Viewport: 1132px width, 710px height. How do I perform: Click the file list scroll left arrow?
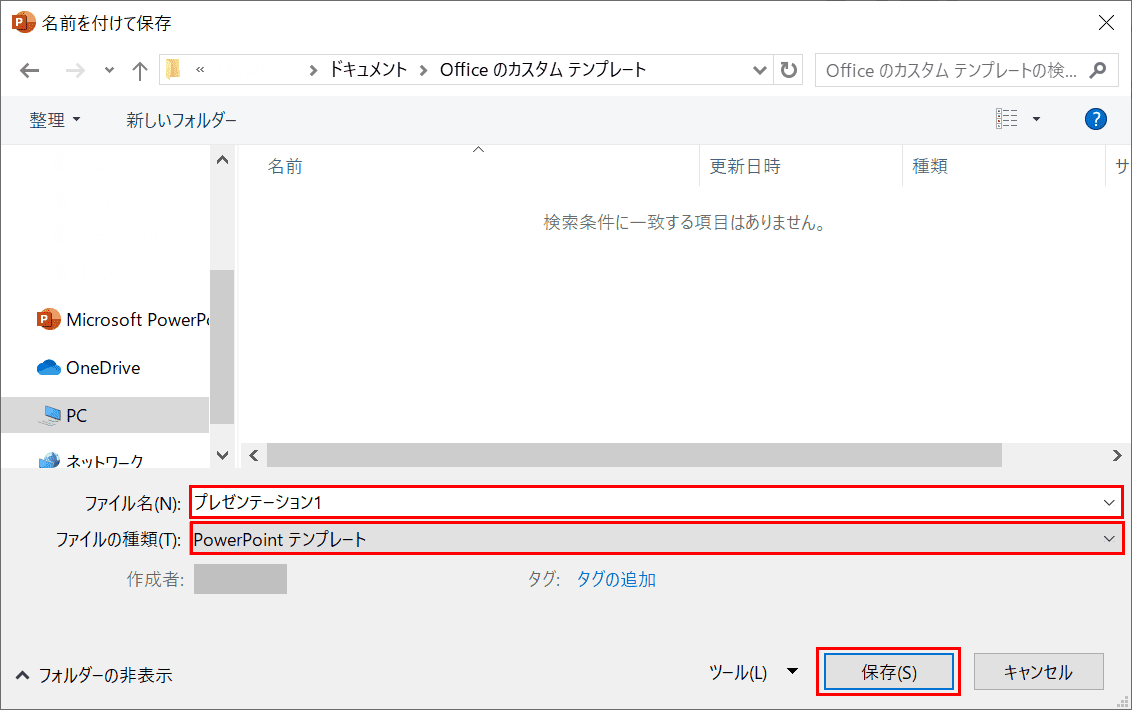point(253,455)
